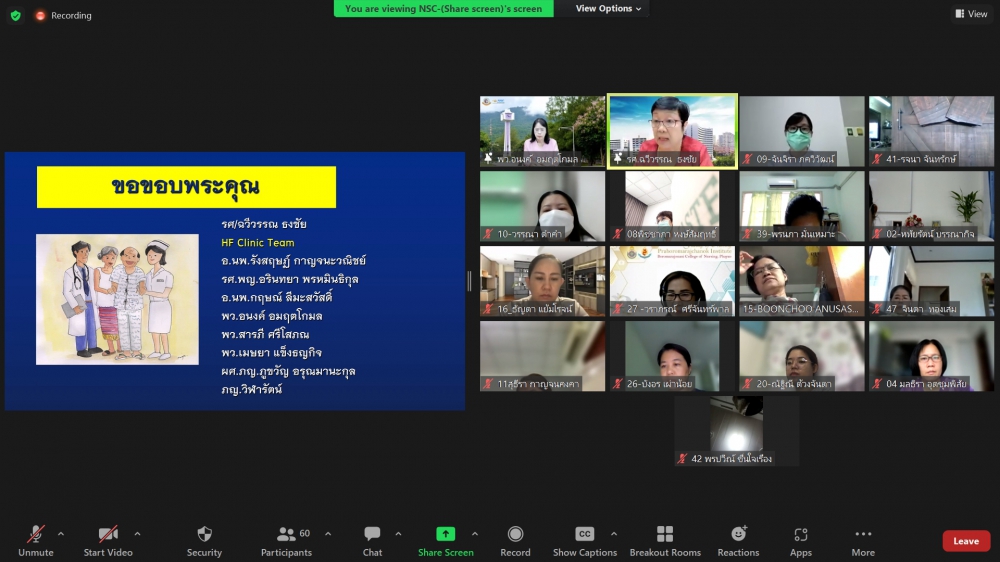The image size is (1000, 562).
Task: Toggle Show Captions on
Action: [x=585, y=535]
